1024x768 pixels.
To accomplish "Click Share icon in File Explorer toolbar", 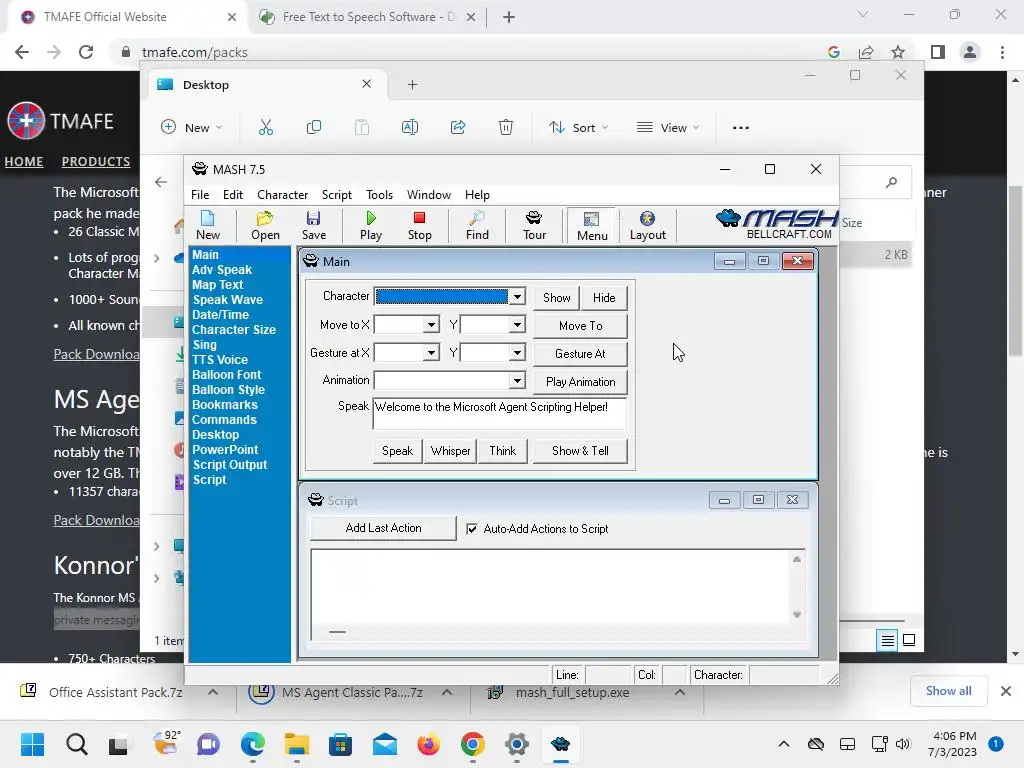I will pyautogui.click(x=458, y=127).
